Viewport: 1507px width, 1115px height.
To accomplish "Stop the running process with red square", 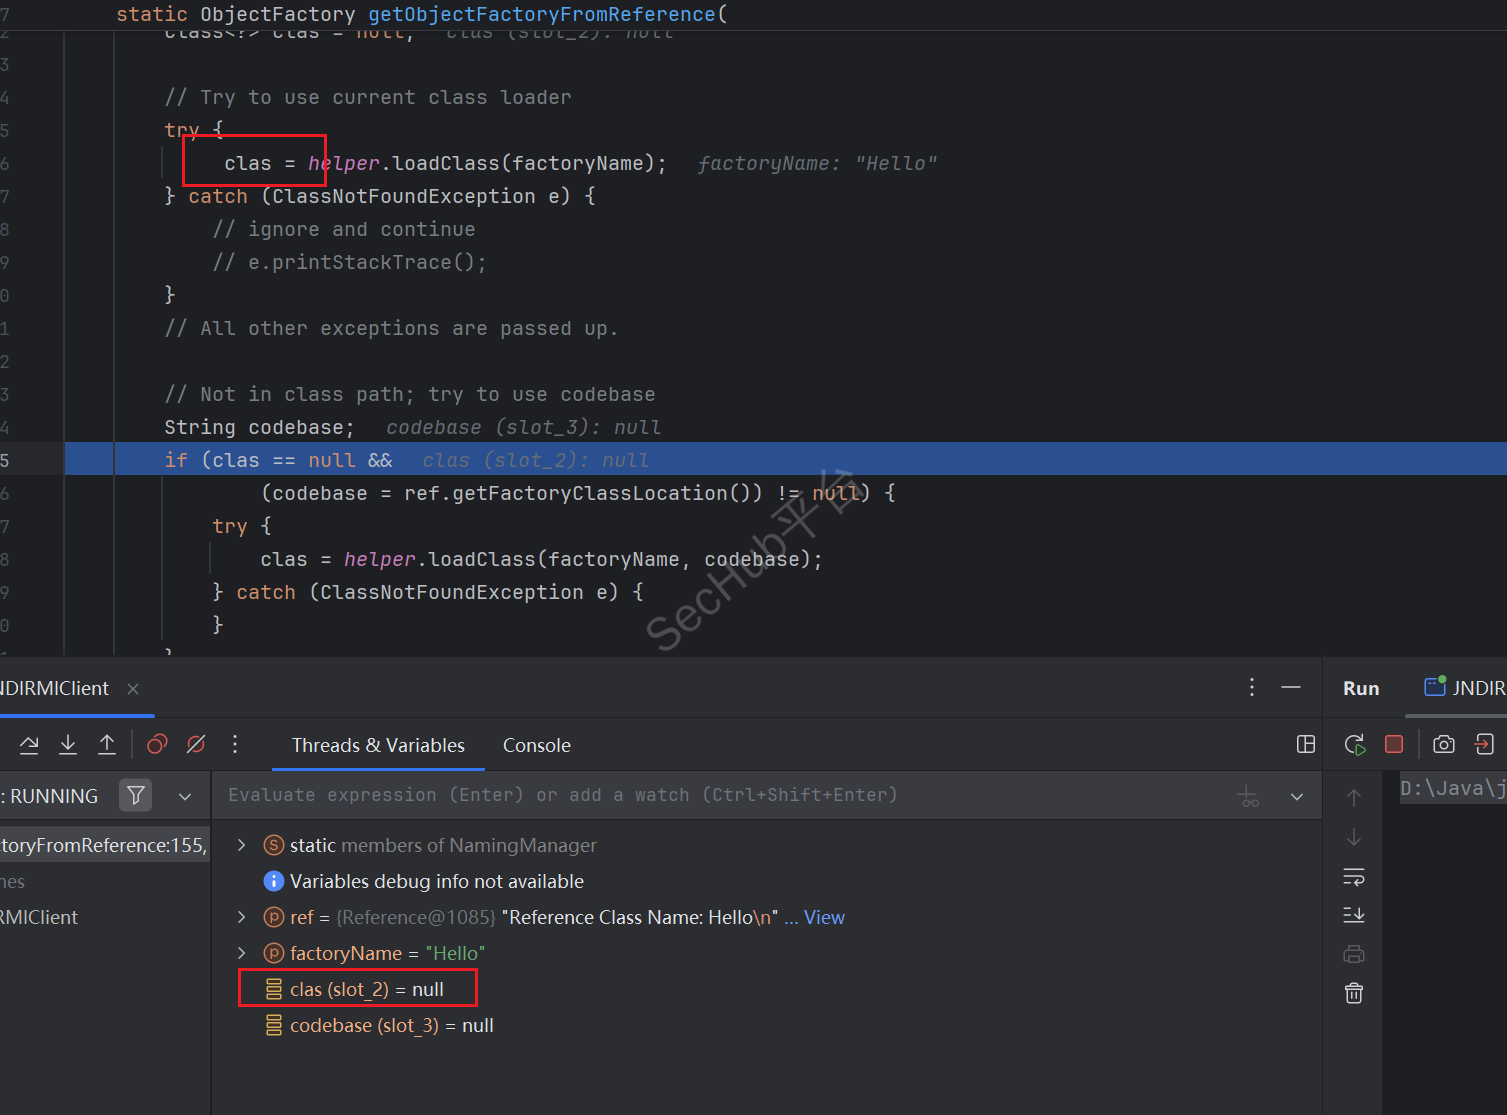I will pyautogui.click(x=1394, y=744).
